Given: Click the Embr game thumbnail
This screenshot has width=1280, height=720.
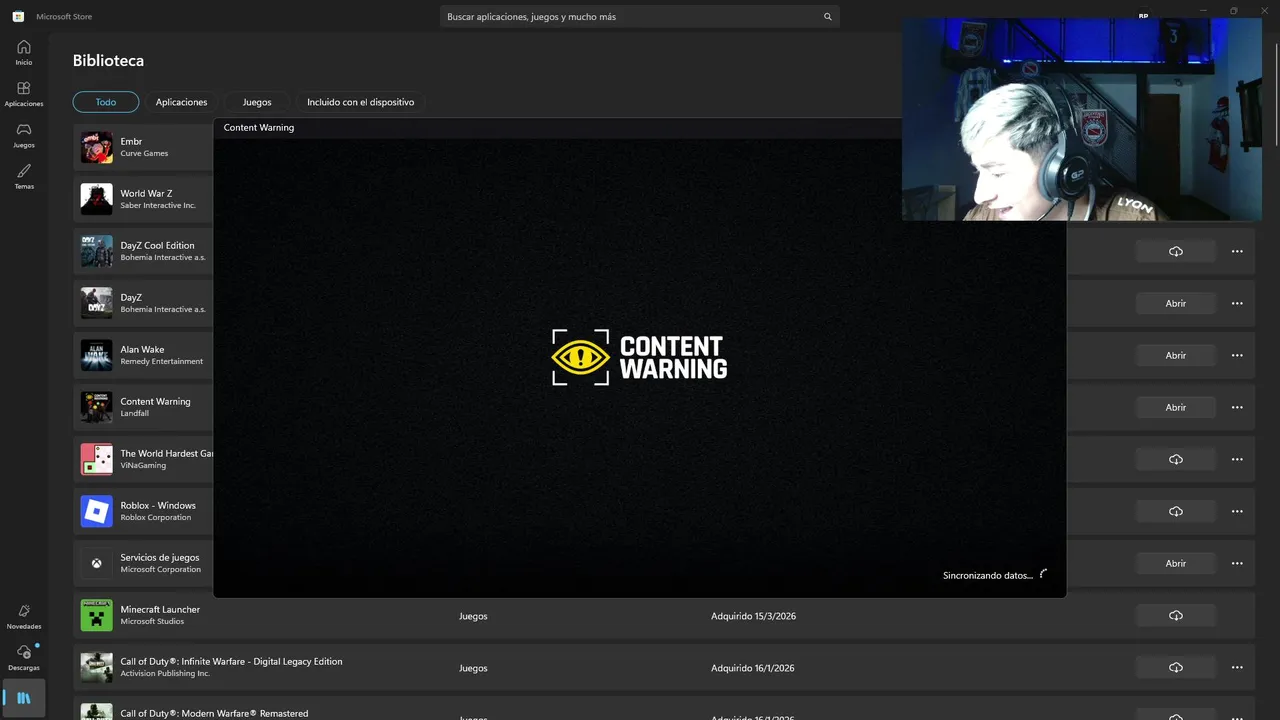Looking at the screenshot, I should click(97, 147).
